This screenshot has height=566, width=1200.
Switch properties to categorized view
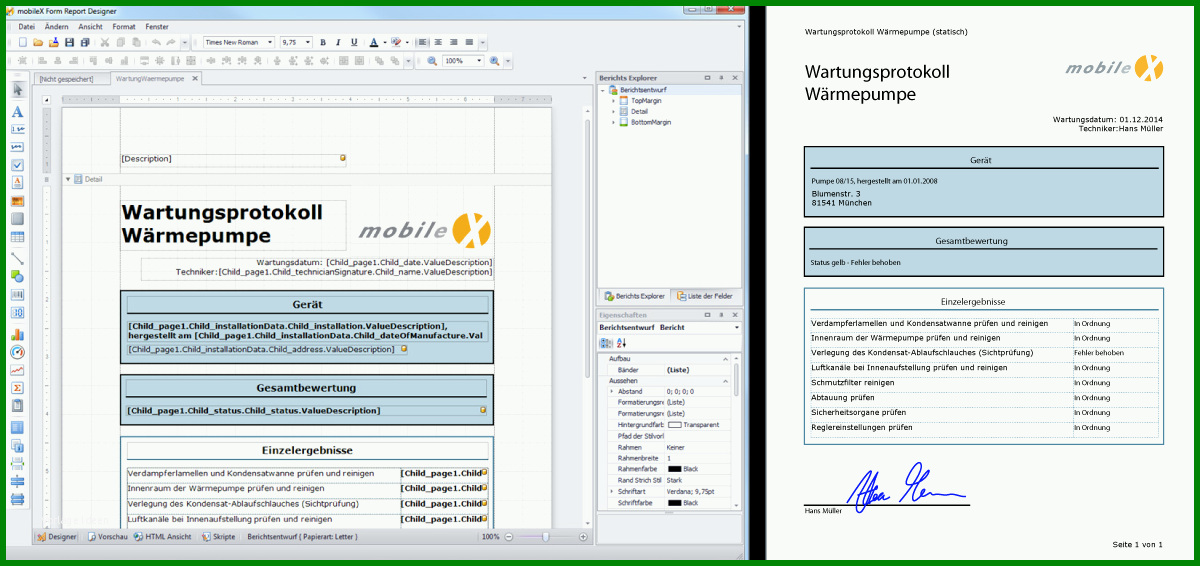[606, 343]
